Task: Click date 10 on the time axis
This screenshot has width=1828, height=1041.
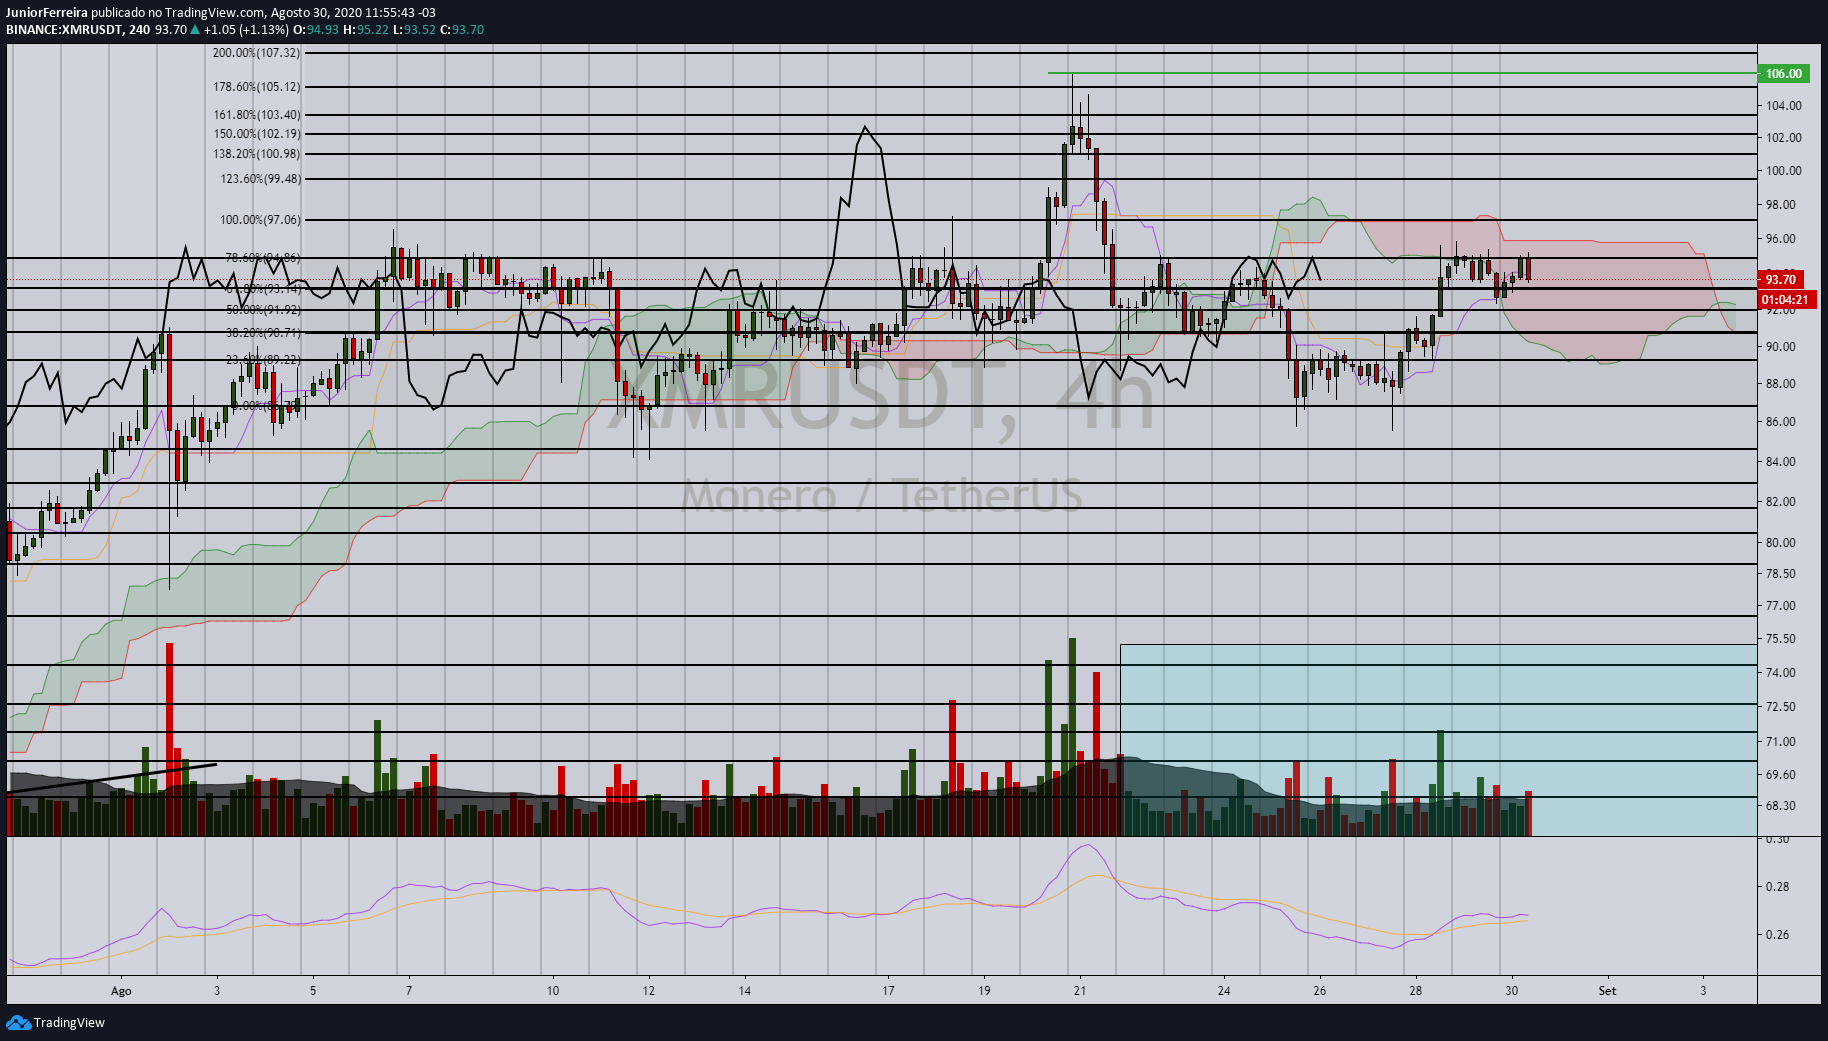Action: coord(553,991)
